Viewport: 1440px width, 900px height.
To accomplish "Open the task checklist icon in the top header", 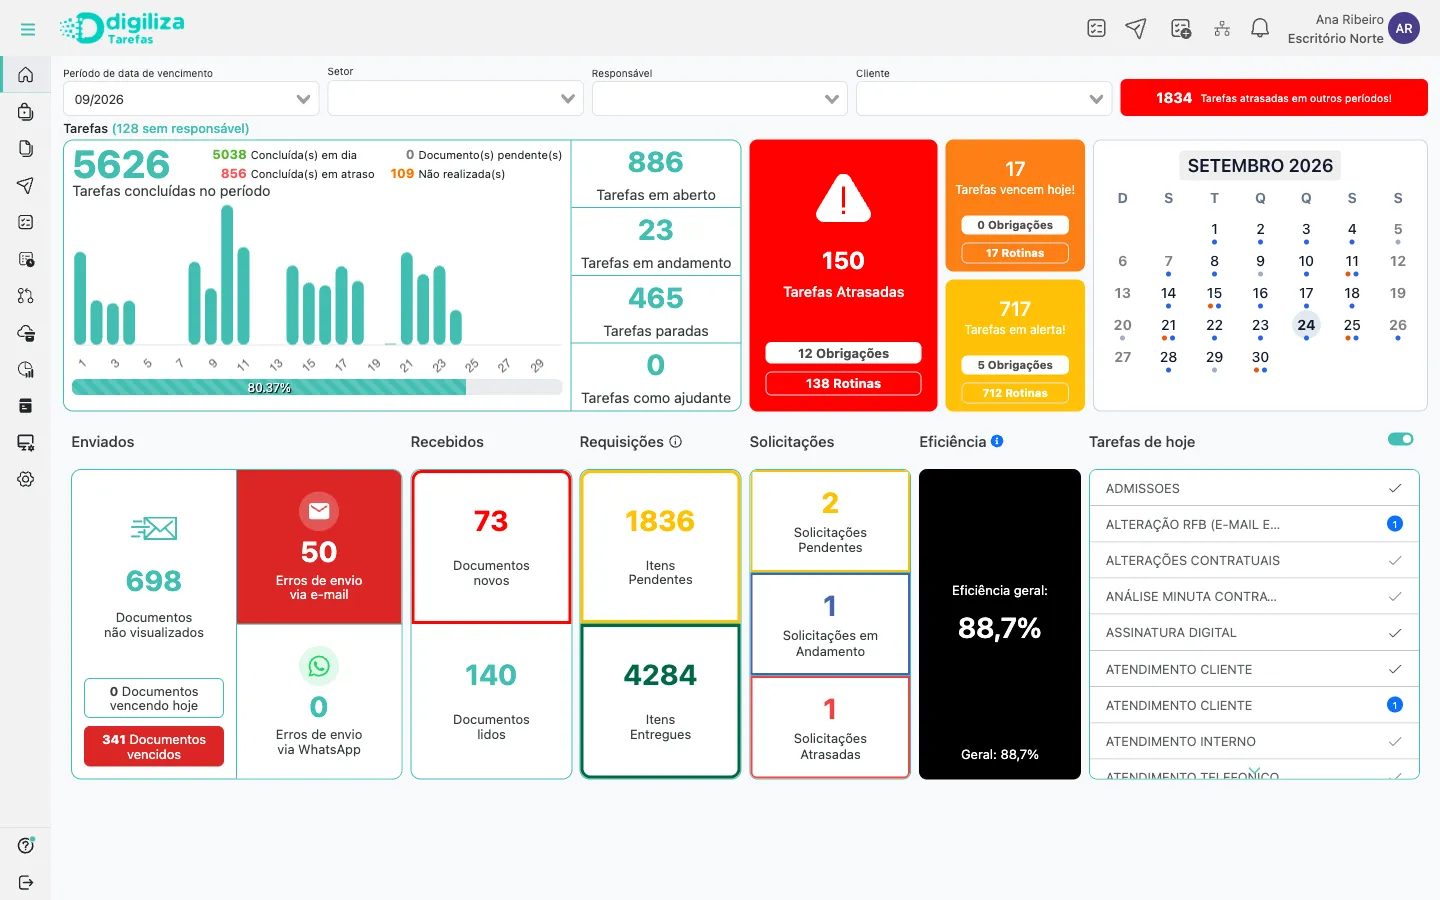I will [x=1096, y=28].
